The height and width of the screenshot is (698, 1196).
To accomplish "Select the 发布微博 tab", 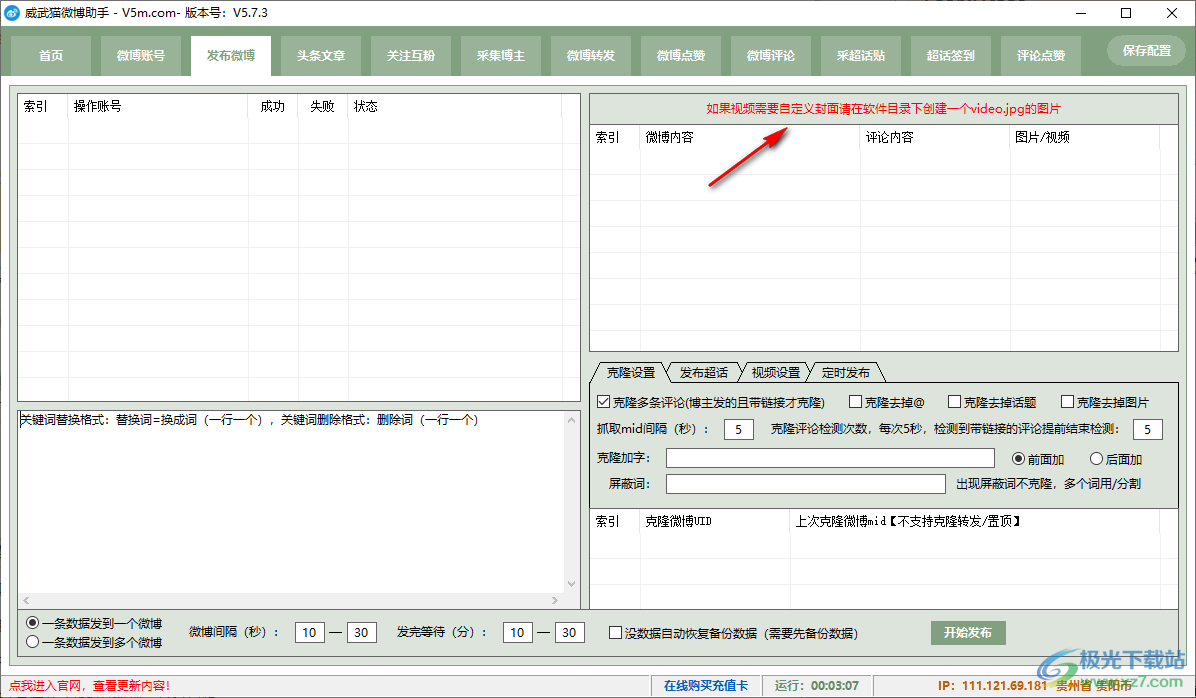I will coord(231,56).
